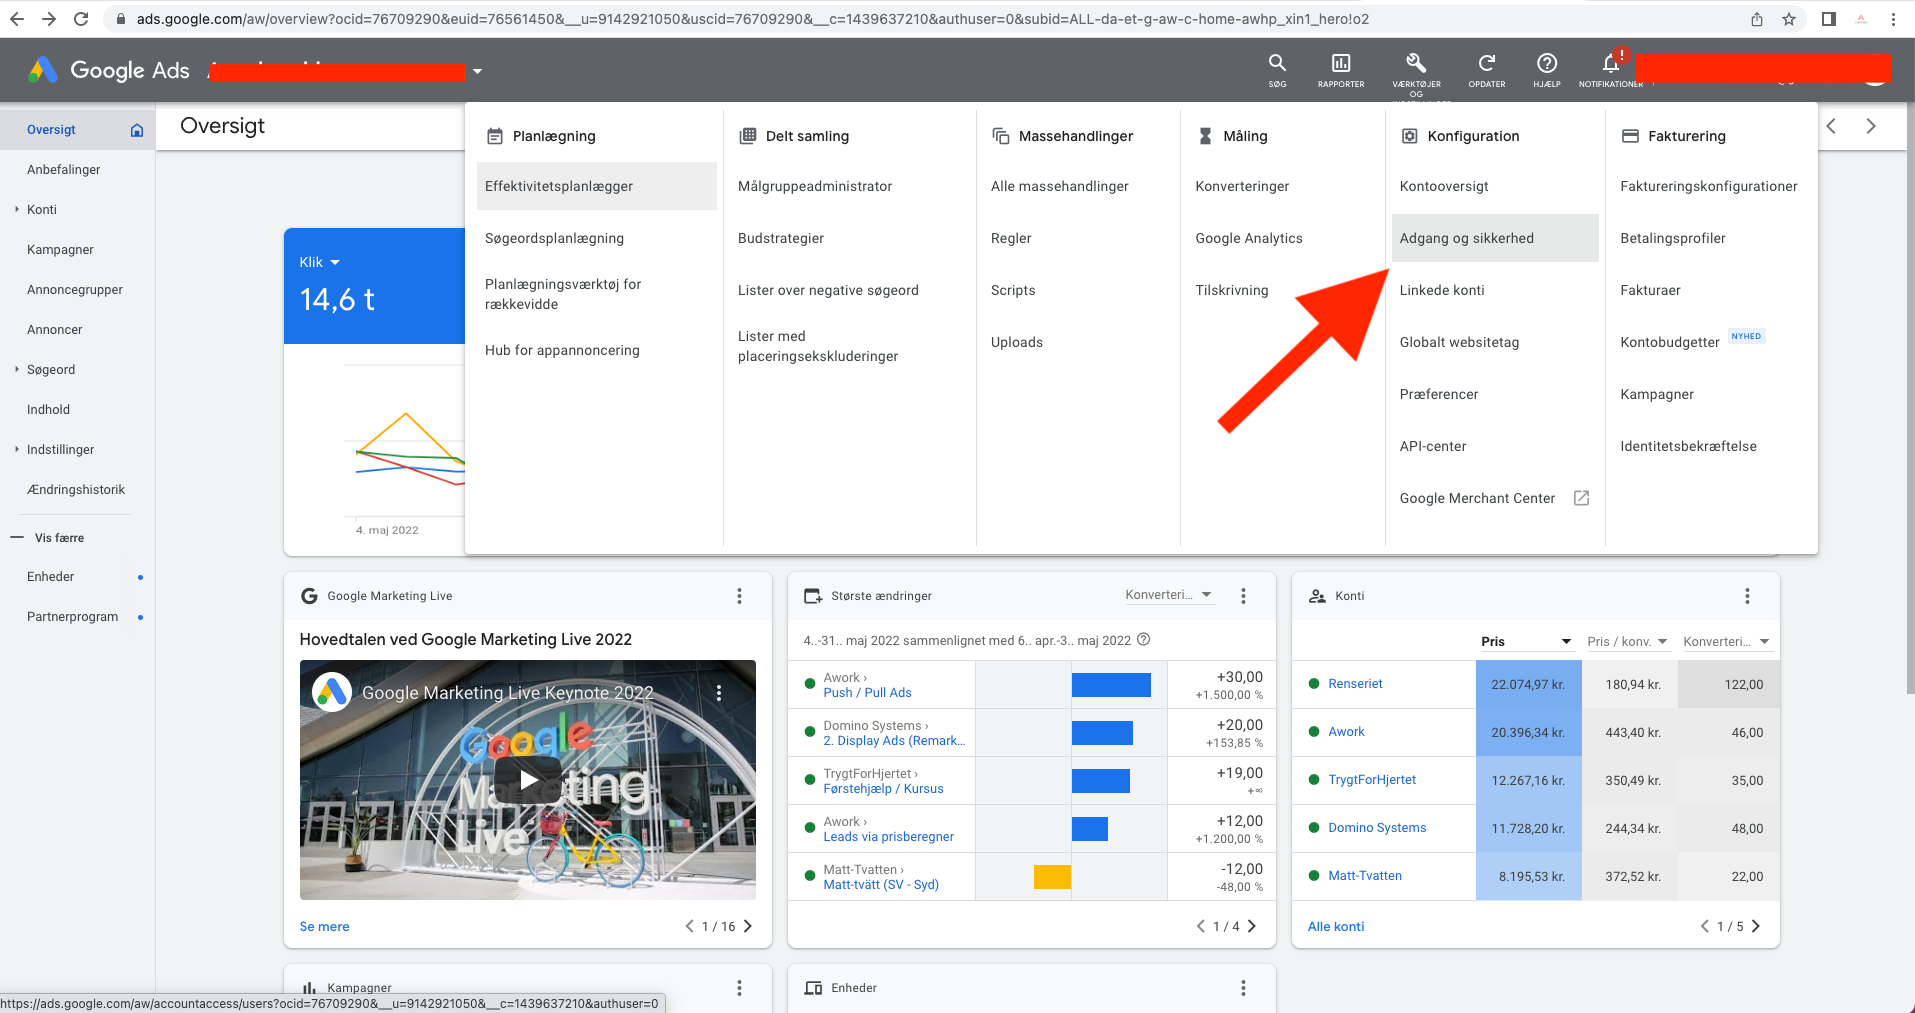The width and height of the screenshot is (1915, 1013).
Task: Play the Google Marketing Live Keynote video
Action: [528, 780]
